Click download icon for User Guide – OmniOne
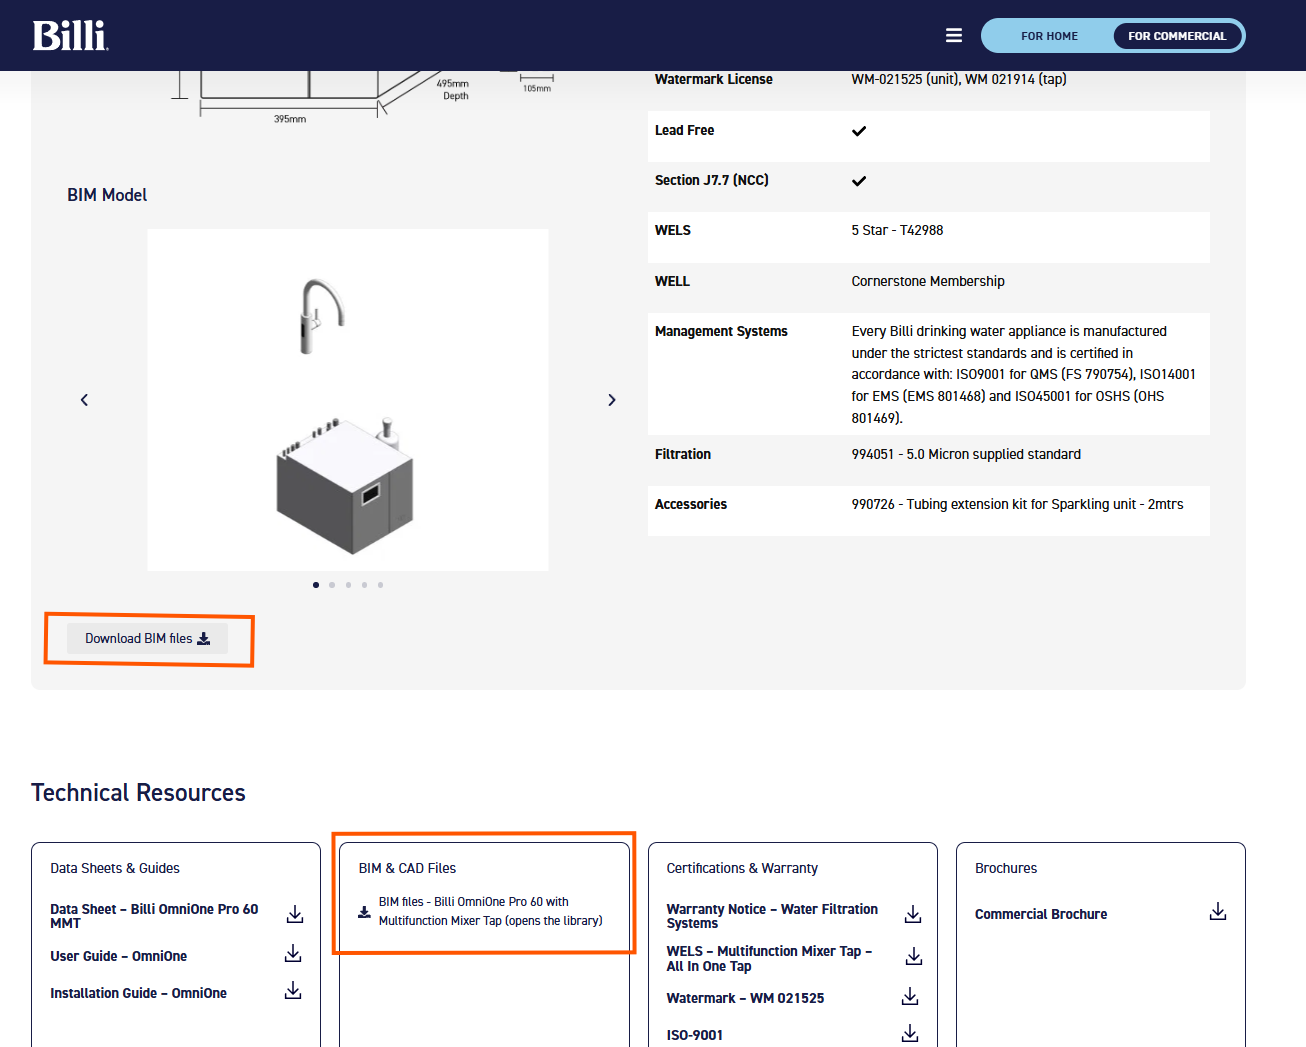The image size is (1306, 1047). click(293, 953)
